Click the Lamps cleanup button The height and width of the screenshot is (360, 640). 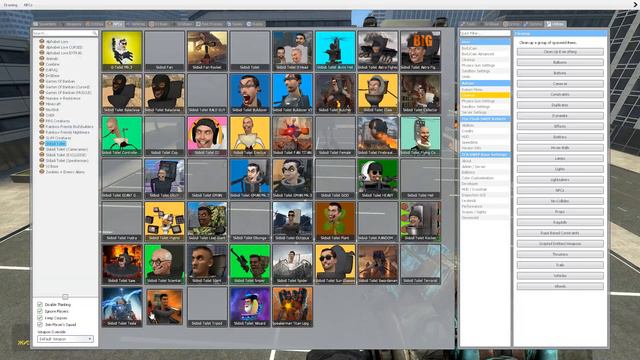pyautogui.click(x=560, y=158)
